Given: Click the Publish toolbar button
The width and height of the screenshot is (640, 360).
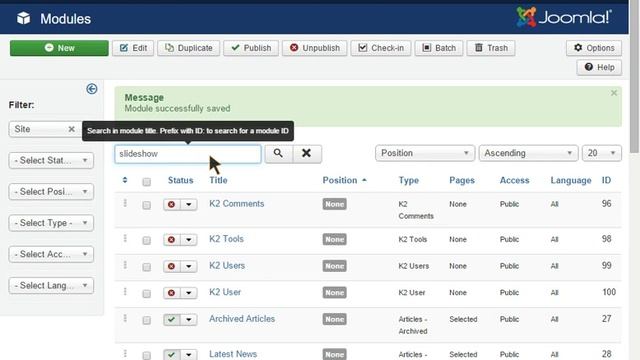Looking at the screenshot, I should (x=251, y=48).
